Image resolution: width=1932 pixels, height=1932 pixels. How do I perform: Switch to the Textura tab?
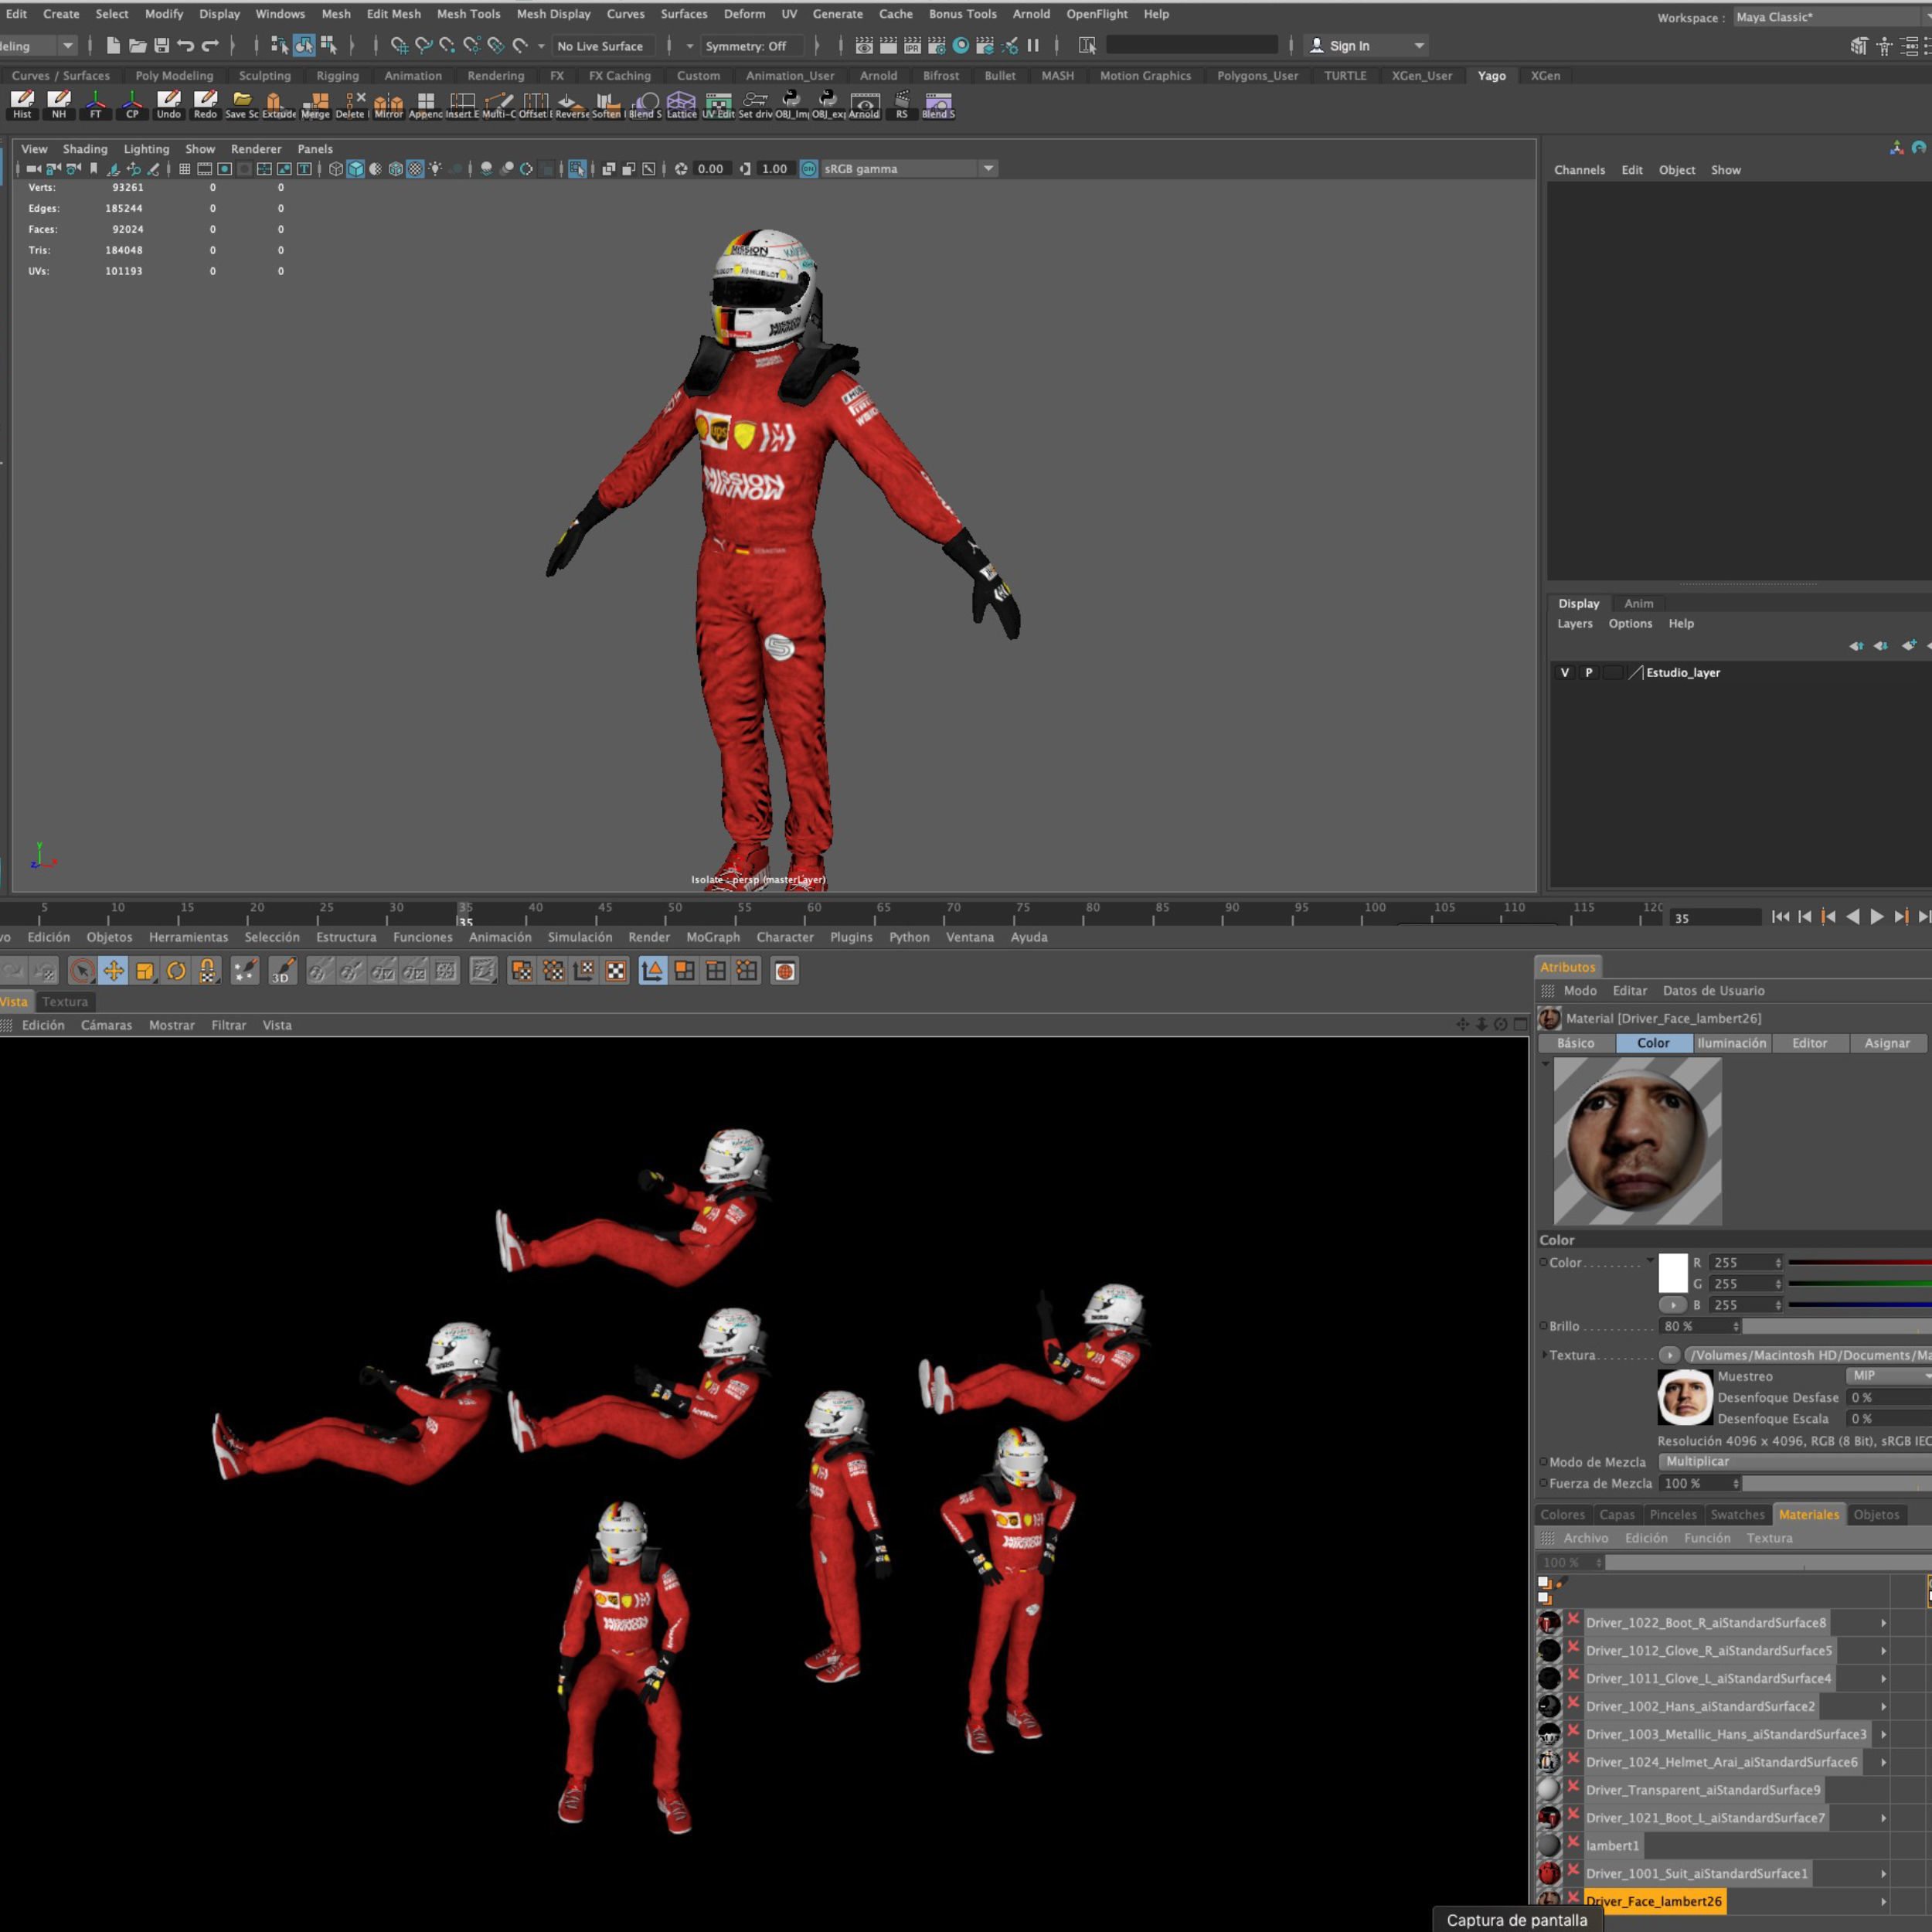[x=65, y=1001]
